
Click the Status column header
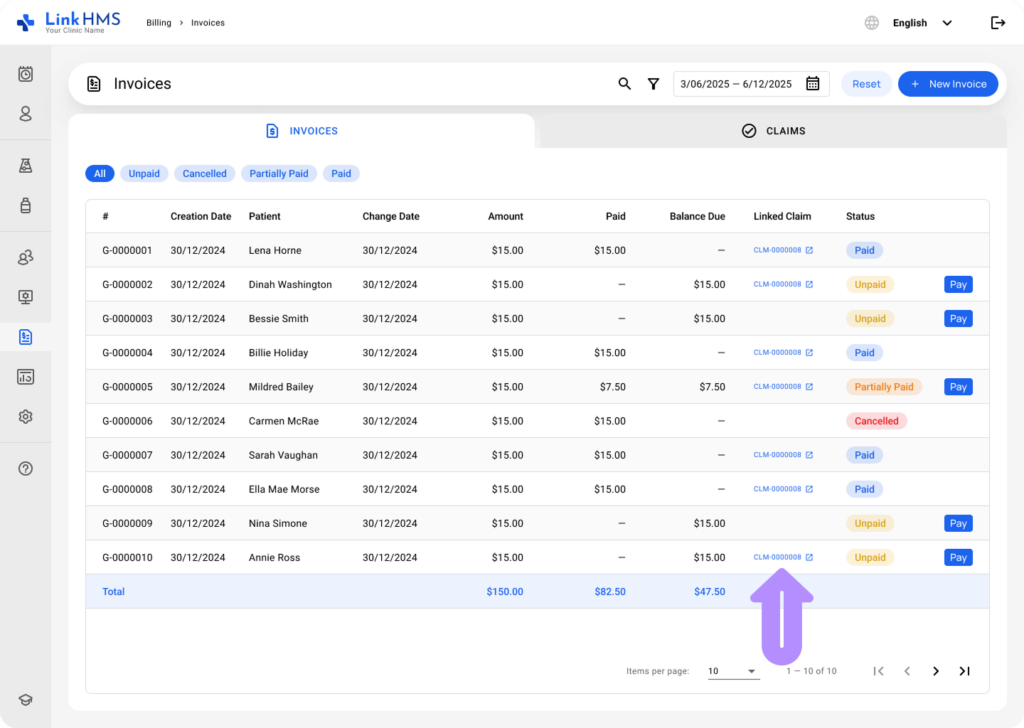coord(860,216)
